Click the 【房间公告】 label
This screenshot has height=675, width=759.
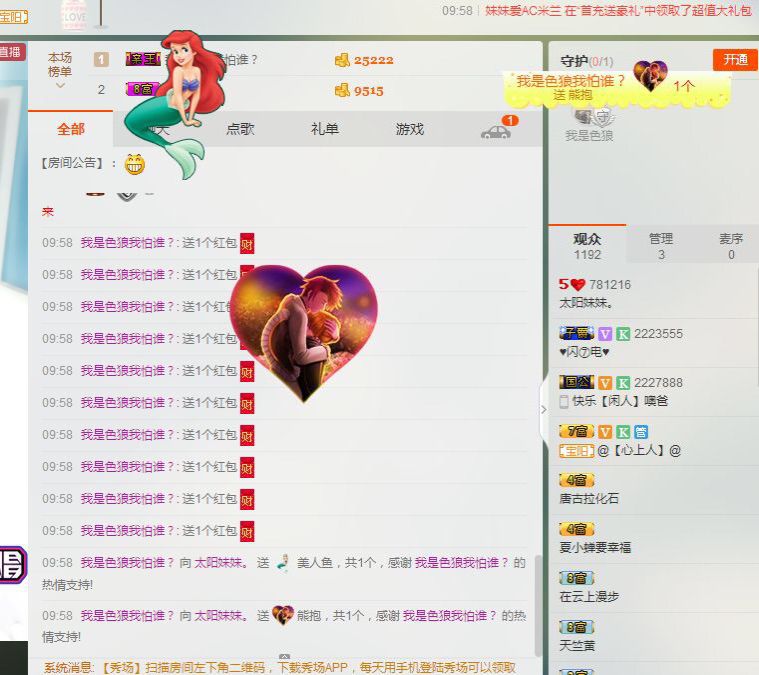pyautogui.click(x=72, y=163)
